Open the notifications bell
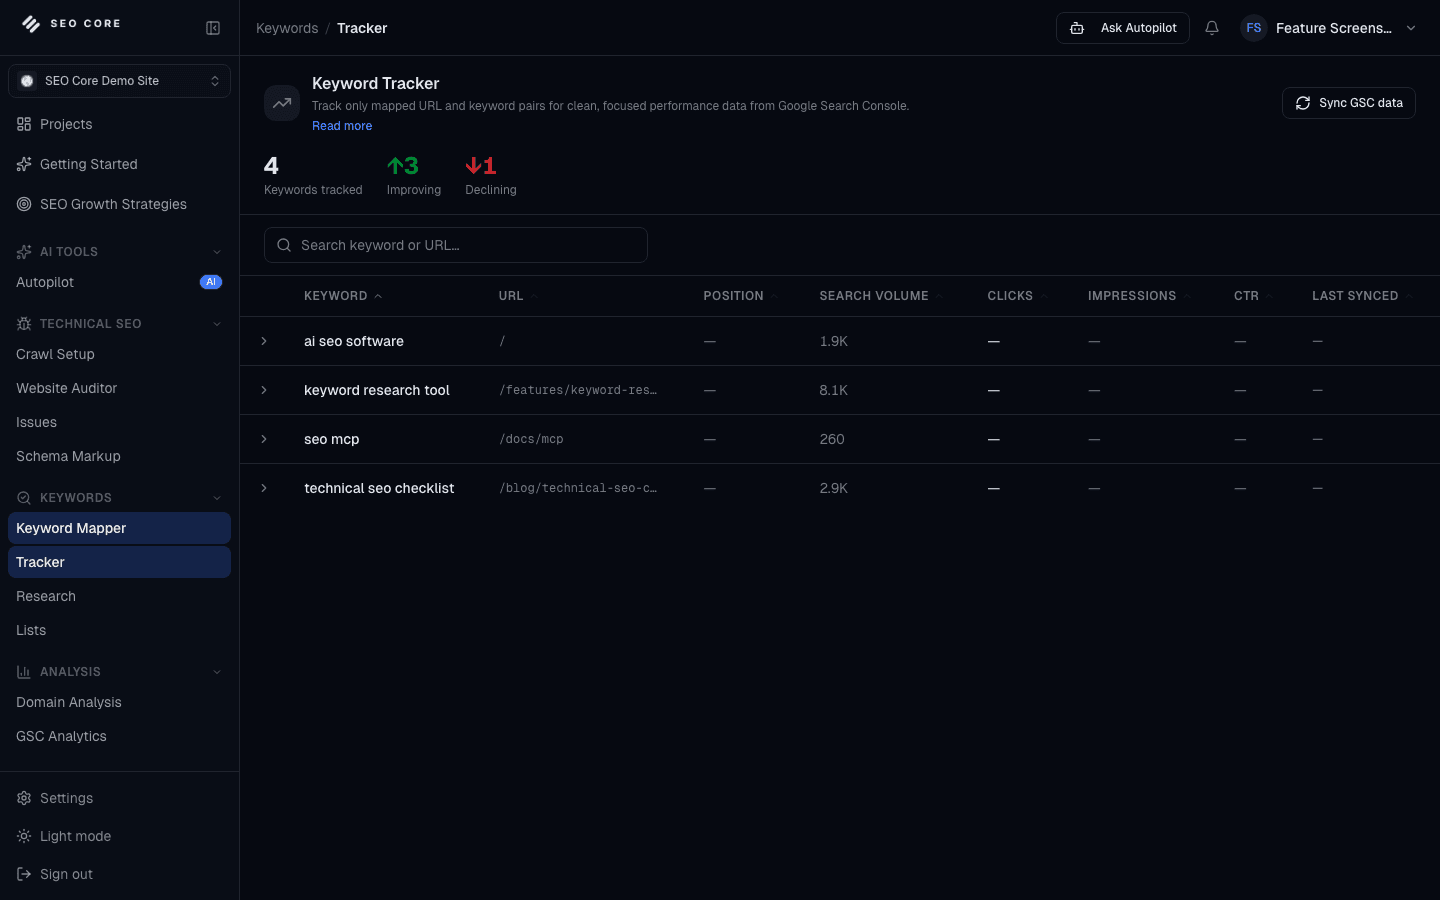The height and width of the screenshot is (900, 1440). (1212, 28)
